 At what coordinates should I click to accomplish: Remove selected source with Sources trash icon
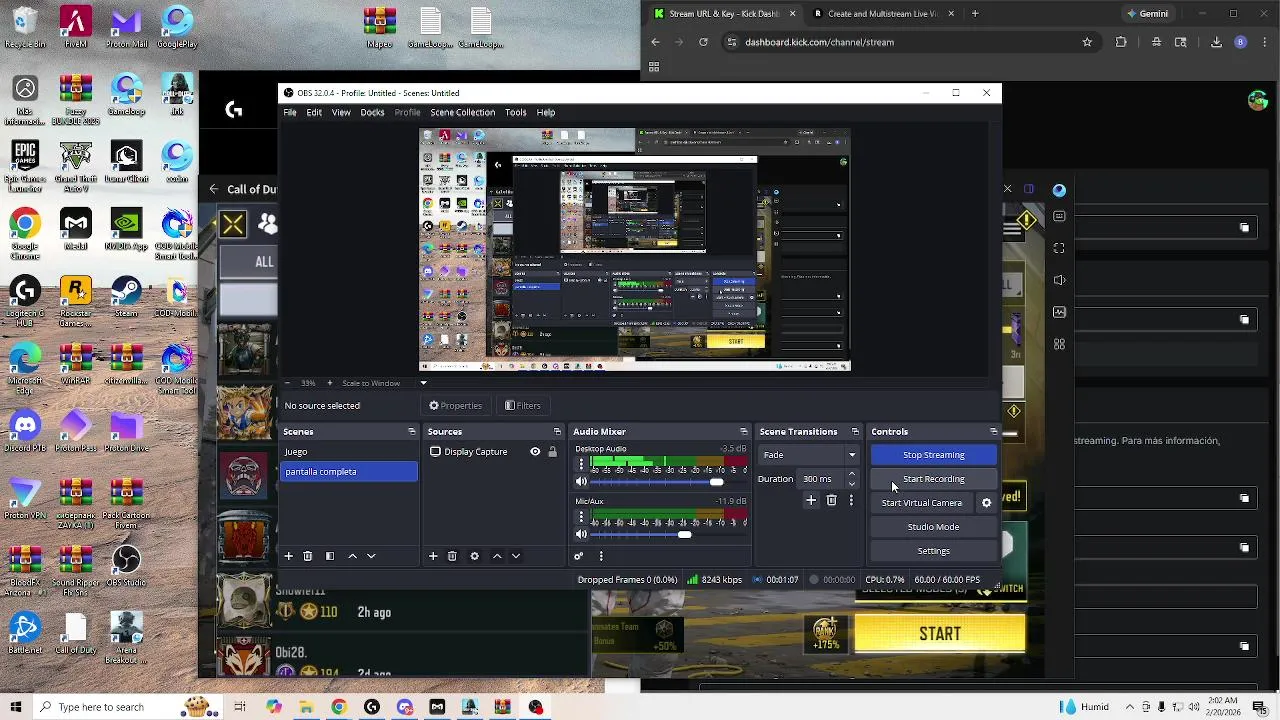pos(452,556)
